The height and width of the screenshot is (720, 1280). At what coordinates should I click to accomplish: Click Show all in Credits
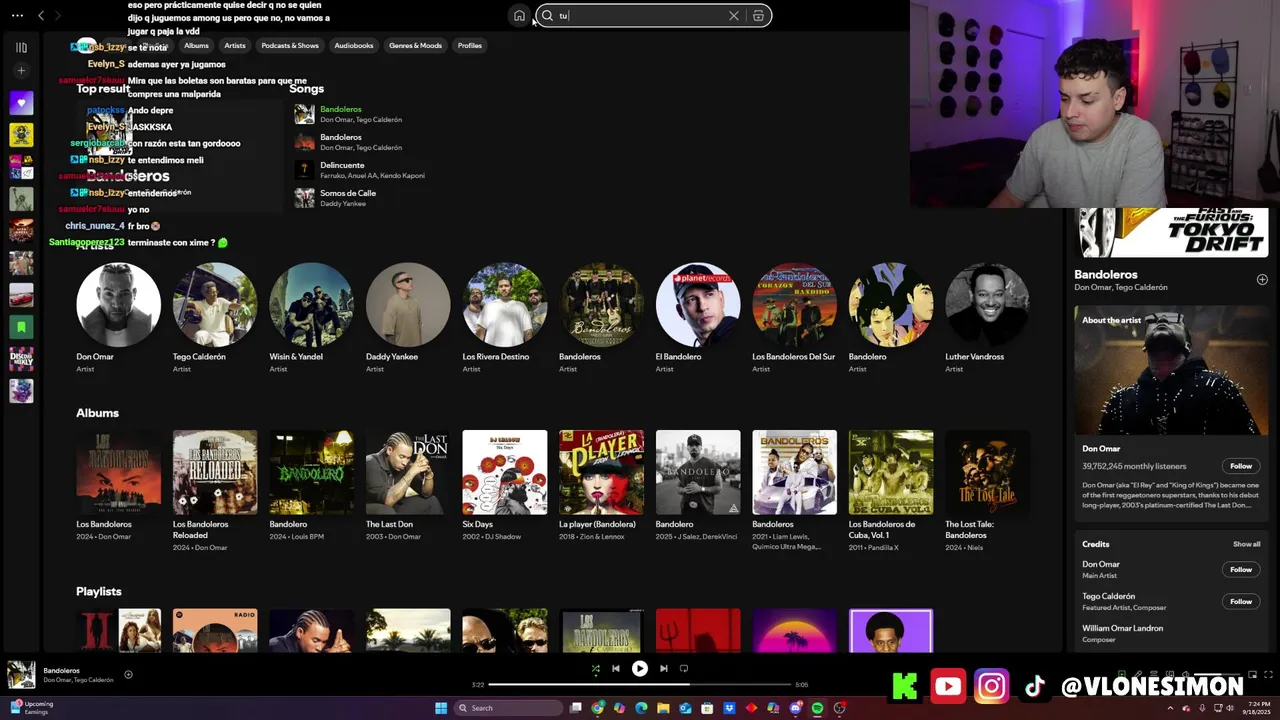coord(1246,544)
